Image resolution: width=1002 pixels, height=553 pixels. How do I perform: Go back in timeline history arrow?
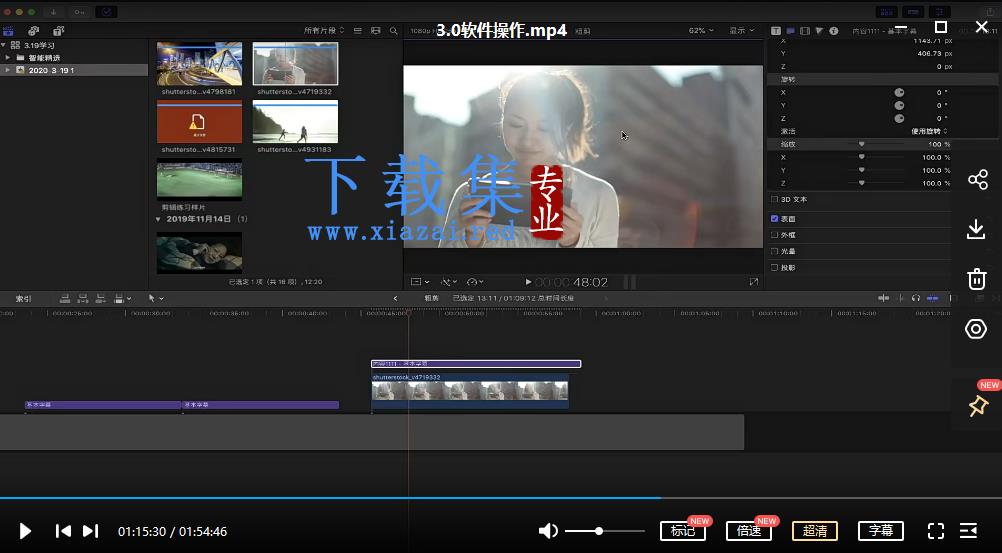coord(395,299)
